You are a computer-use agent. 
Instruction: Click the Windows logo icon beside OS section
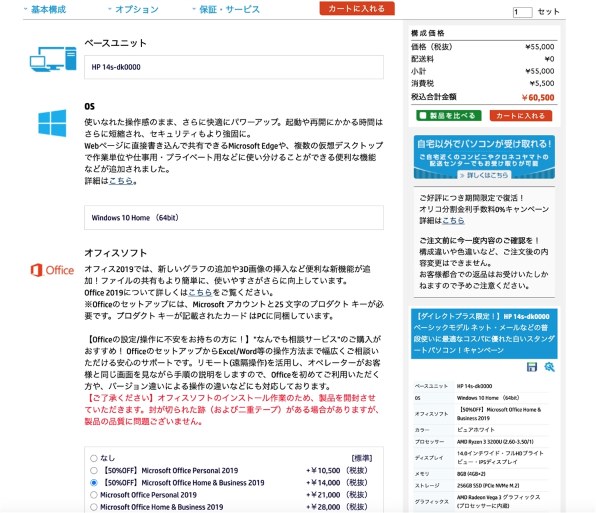52,123
